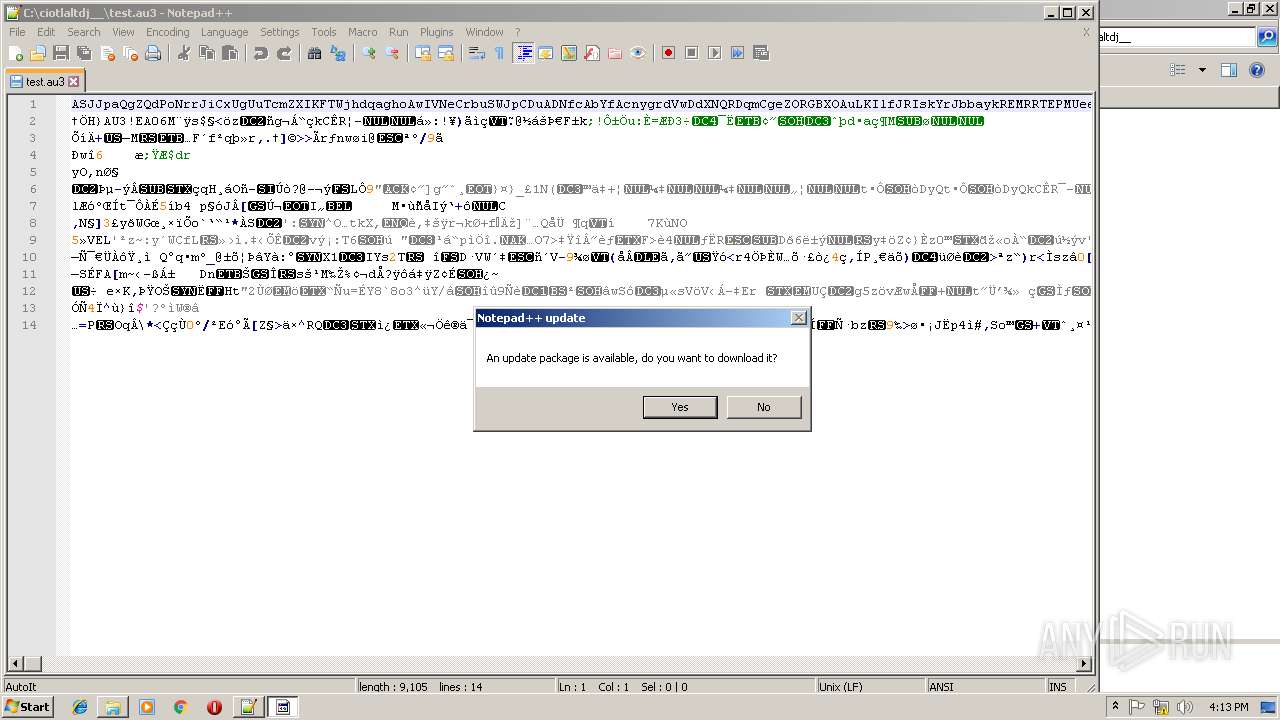Viewport: 1280px width, 720px height.
Task: Click No in update dialog
Action: tap(764, 407)
